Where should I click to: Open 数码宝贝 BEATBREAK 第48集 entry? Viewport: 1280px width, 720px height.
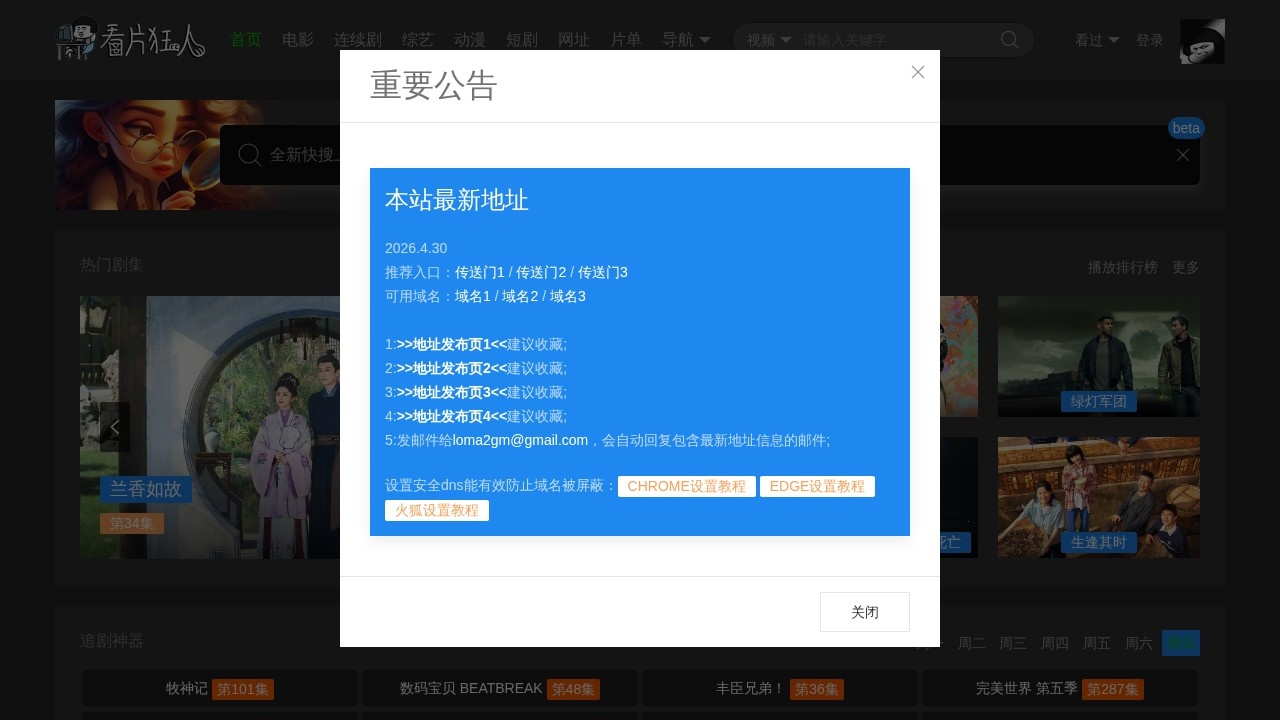click(x=500, y=689)
